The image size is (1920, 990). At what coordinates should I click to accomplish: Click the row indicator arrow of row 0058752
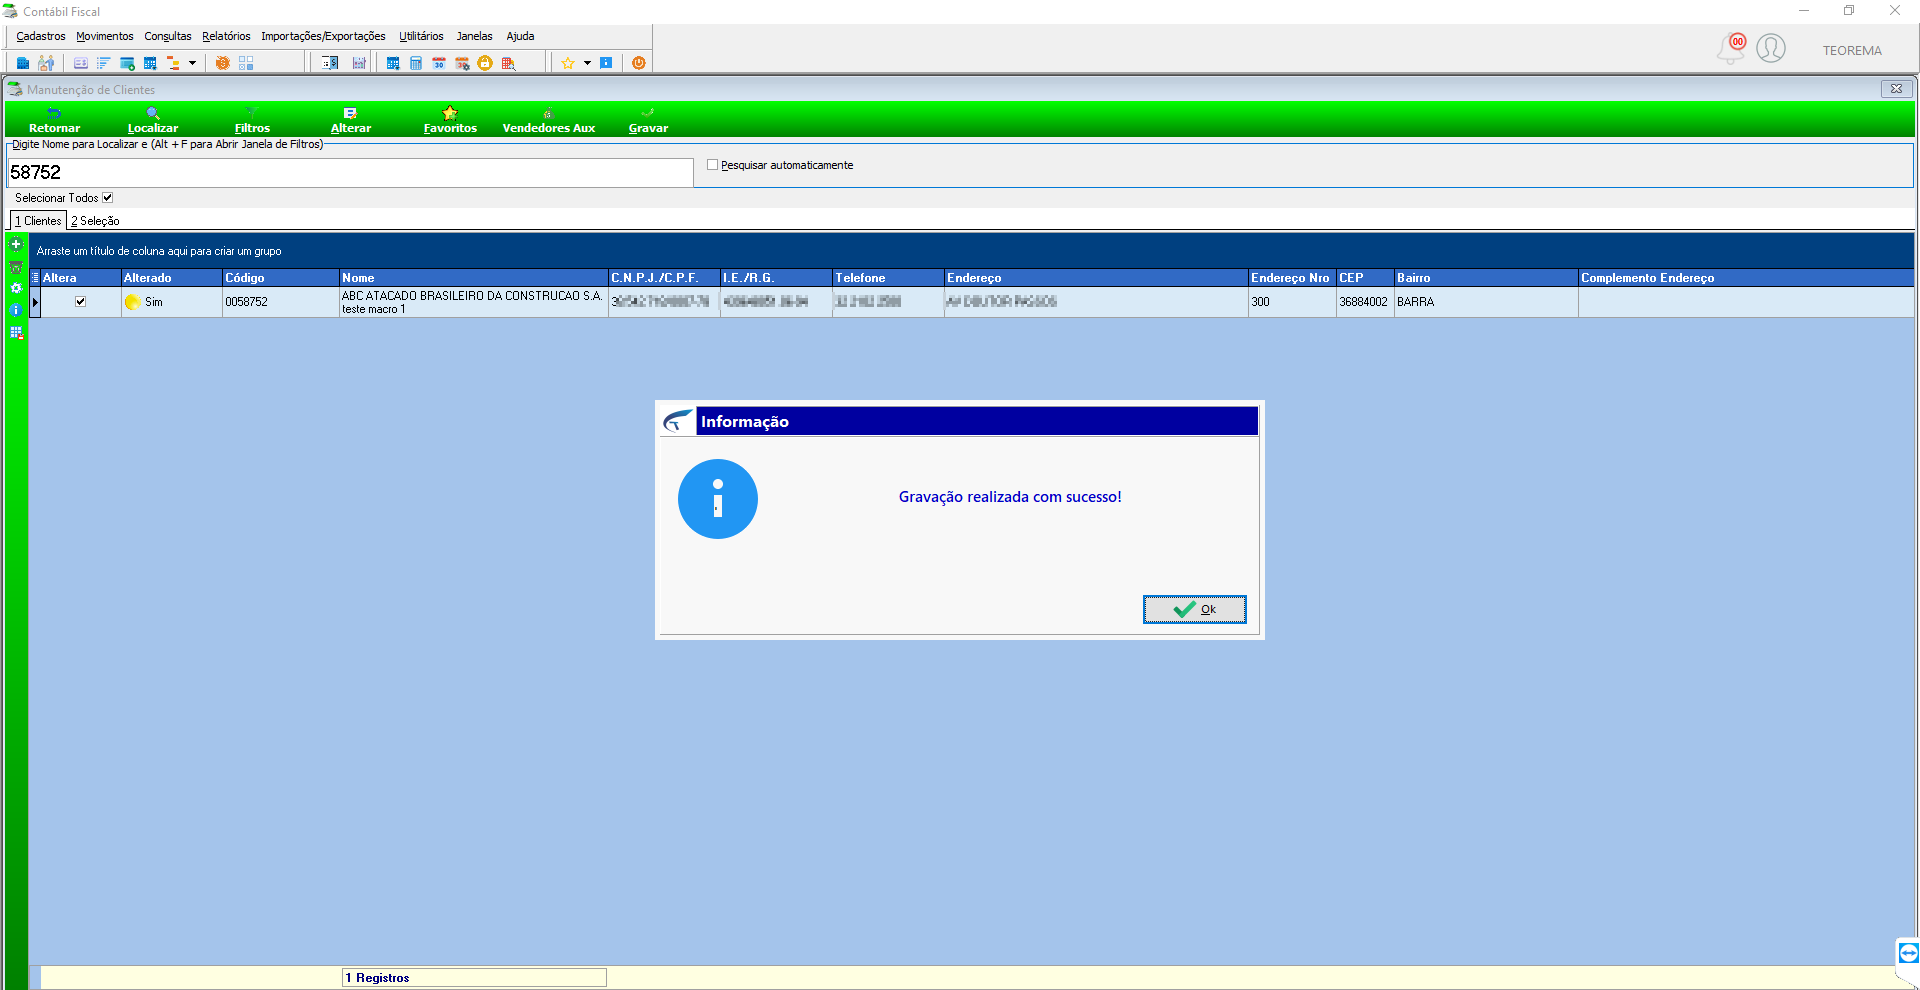35,302
